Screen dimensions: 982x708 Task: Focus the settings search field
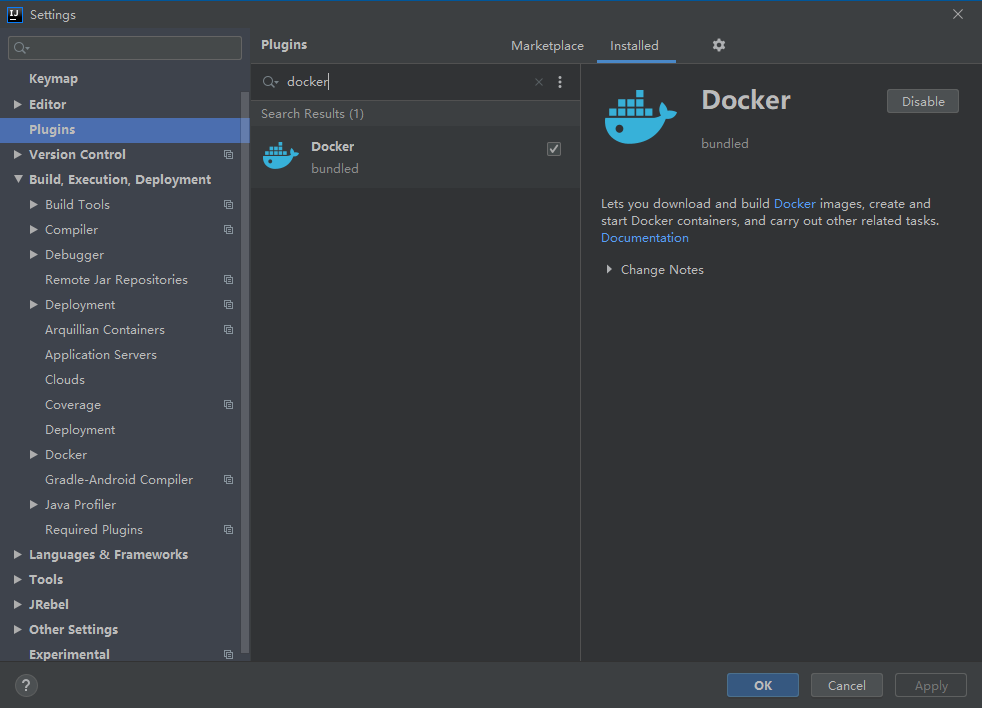[125, 48]
